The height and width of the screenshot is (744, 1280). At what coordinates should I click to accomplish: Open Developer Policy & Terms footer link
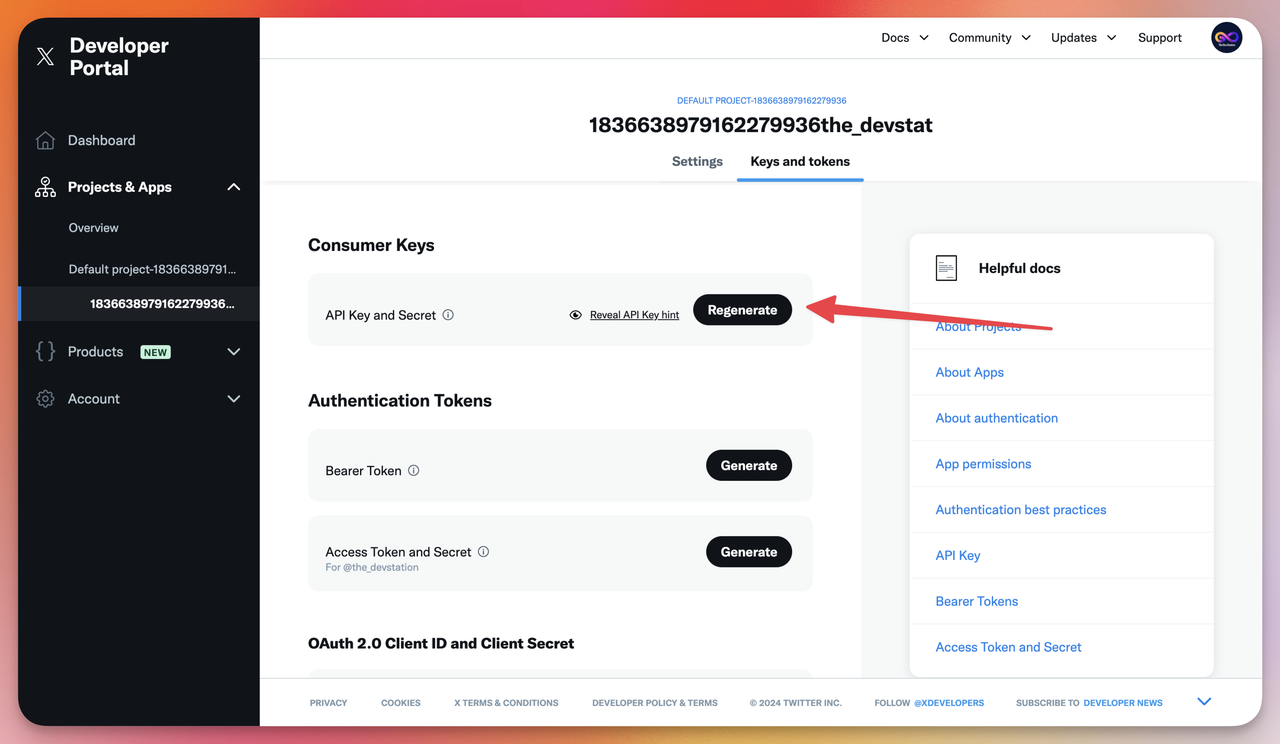pos(655,703)
